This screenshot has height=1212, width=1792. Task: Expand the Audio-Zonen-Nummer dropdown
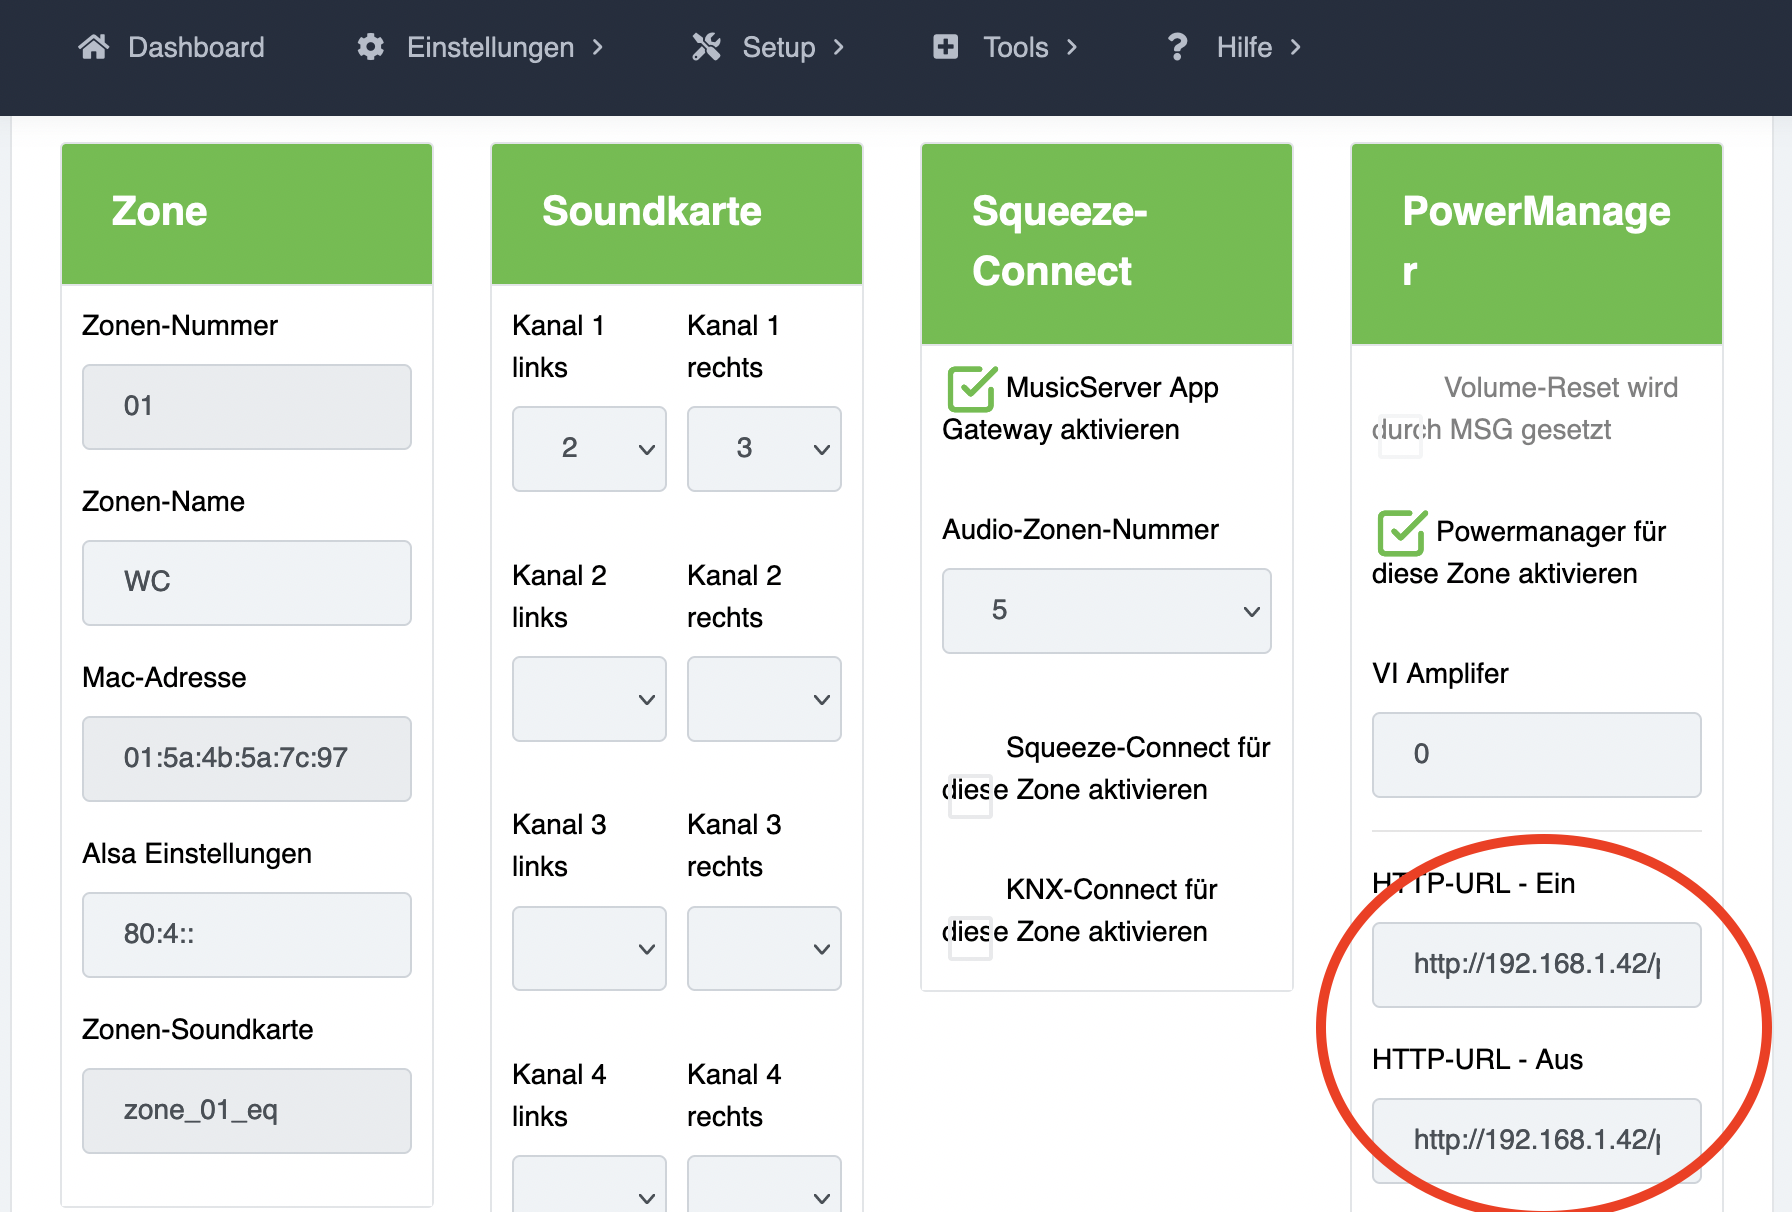1106,611
